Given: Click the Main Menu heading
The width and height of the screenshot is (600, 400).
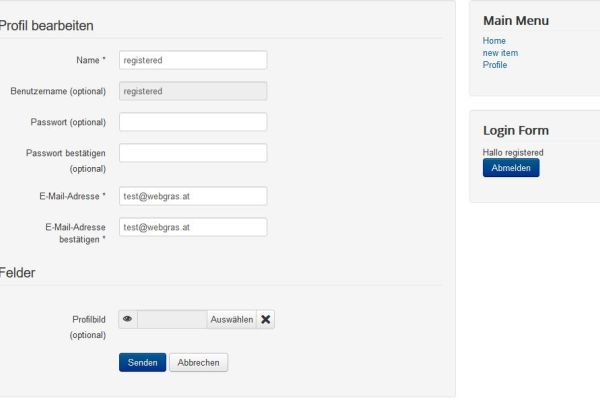Looking at the screenshot, I should point(516,21).
